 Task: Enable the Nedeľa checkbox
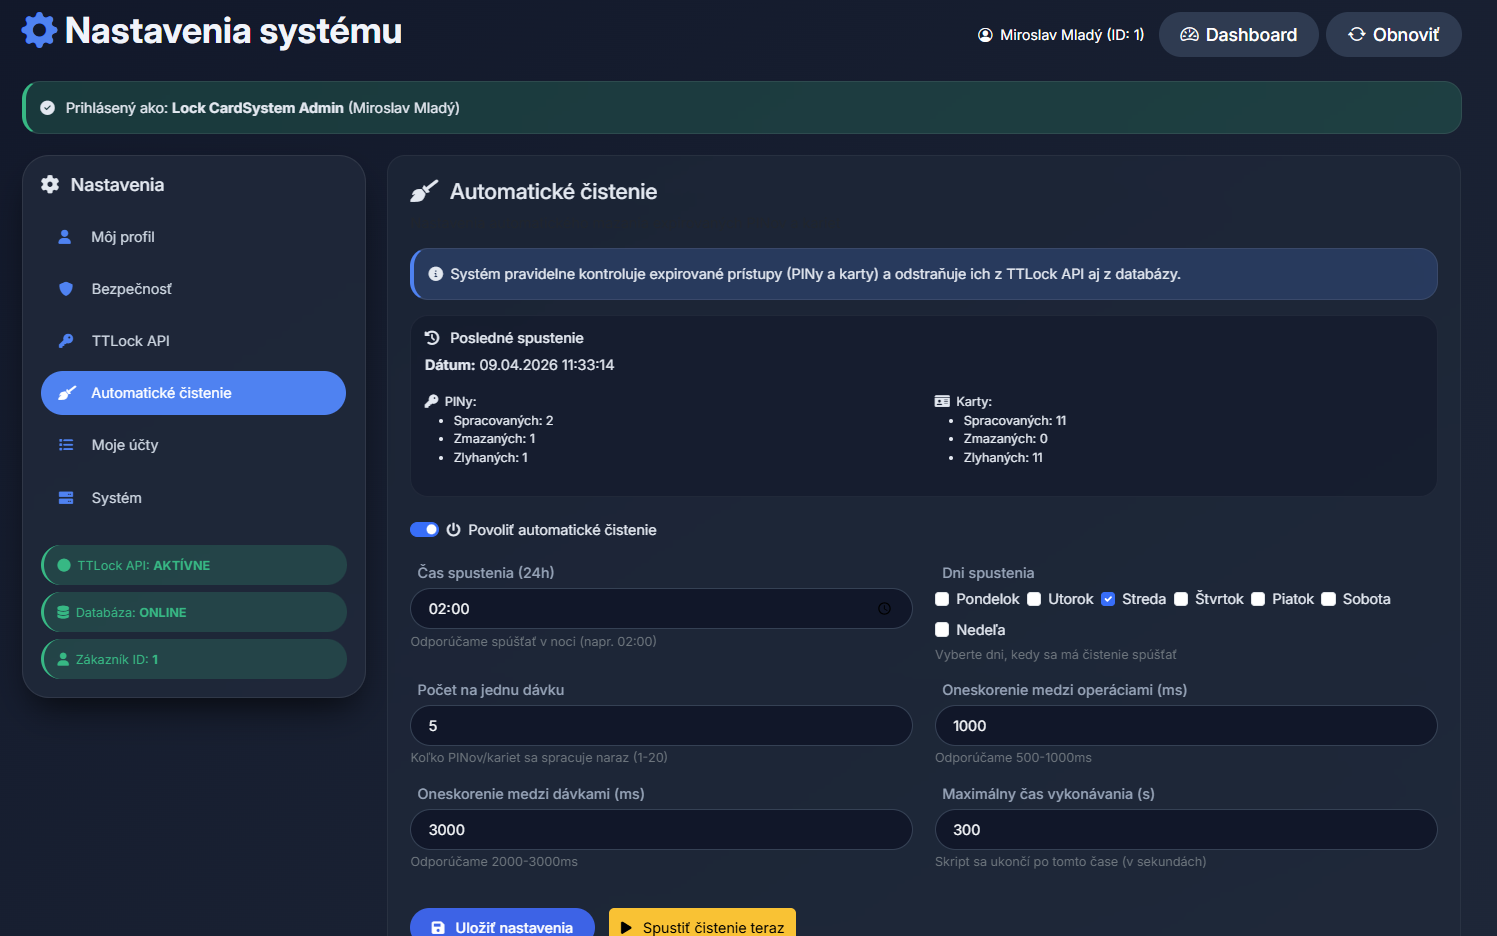point(942,630)
